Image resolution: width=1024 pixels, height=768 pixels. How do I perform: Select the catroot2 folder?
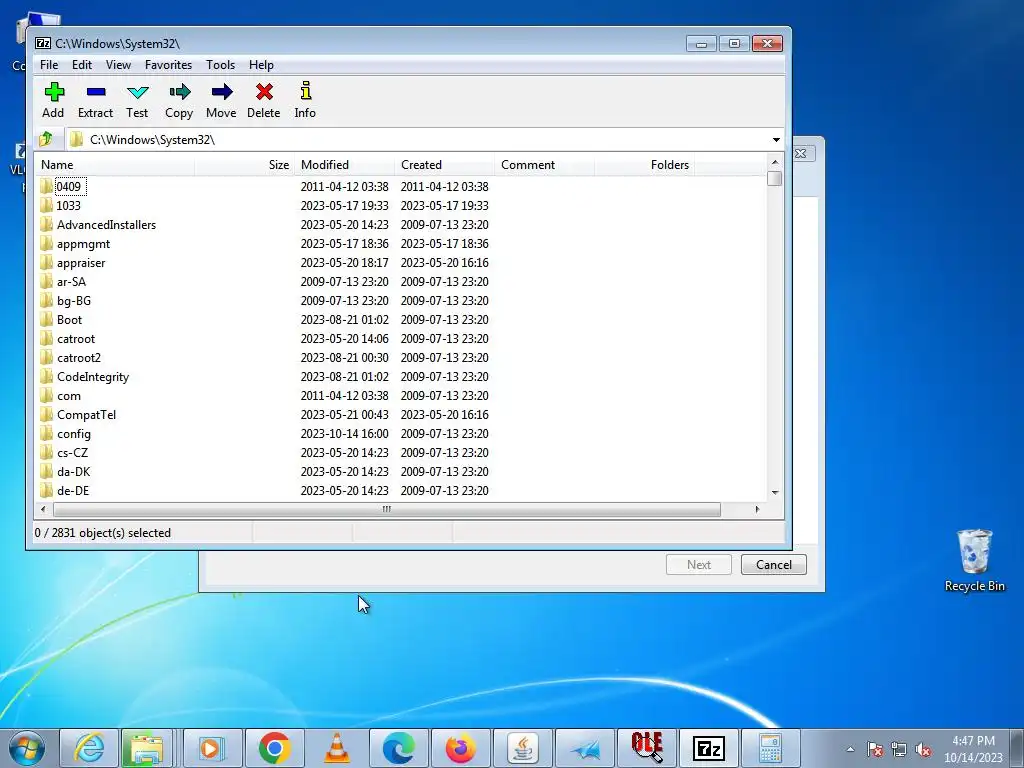point(78,357)
